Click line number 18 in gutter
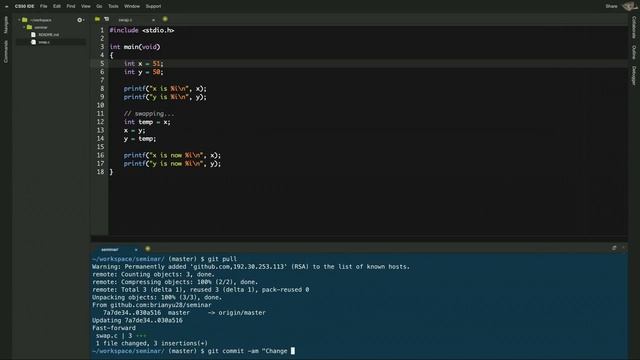 pyautogui.click(x=100, y=172)
